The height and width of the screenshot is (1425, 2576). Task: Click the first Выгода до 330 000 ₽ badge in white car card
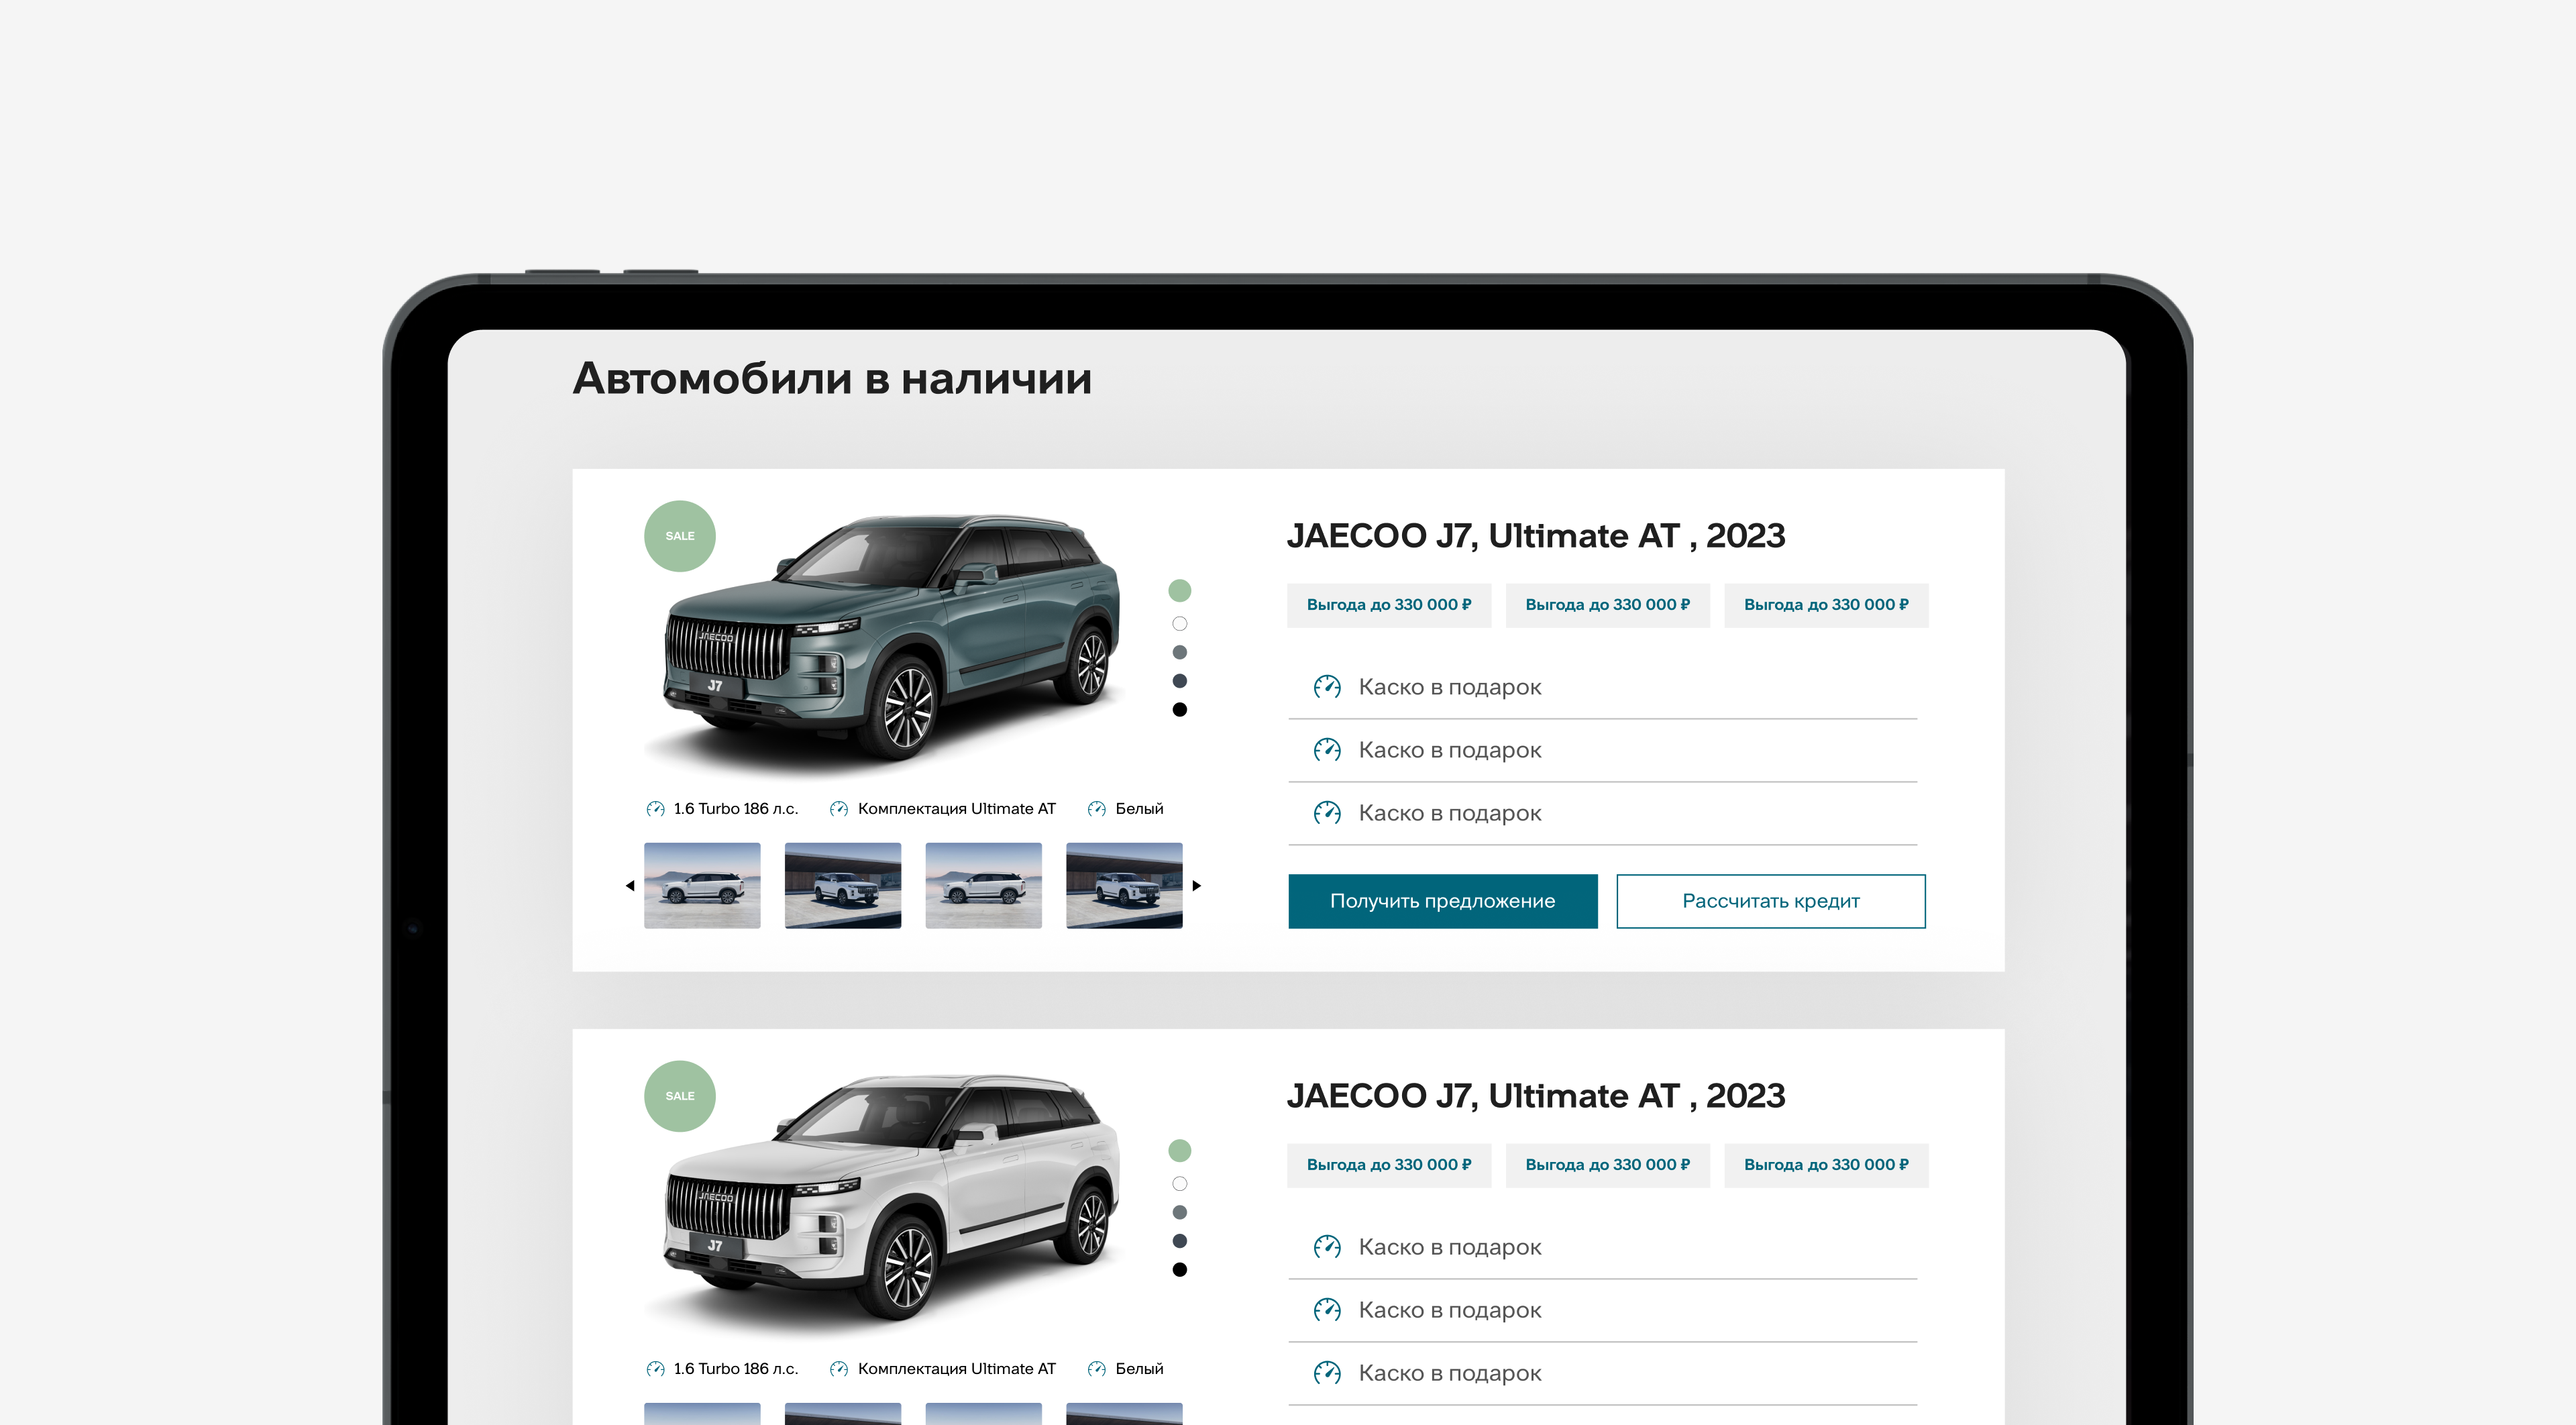(x=1388, y=1166)
